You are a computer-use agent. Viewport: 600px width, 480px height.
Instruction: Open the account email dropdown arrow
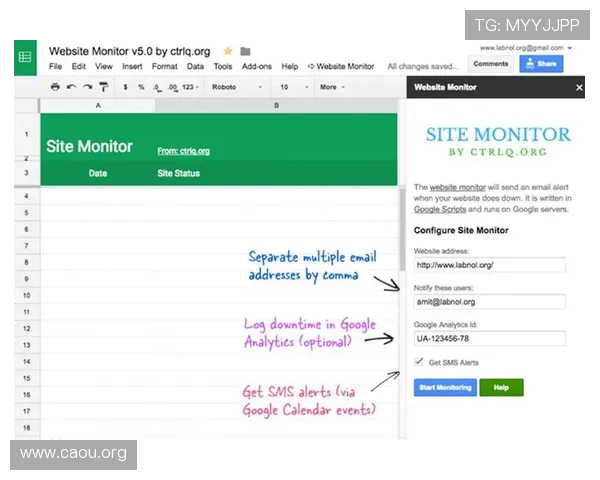(570, 48)
